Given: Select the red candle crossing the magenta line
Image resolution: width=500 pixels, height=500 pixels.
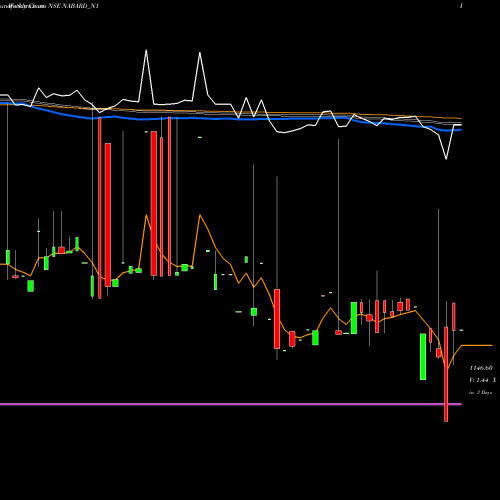Looking at the screenshot, I should 446,374.
